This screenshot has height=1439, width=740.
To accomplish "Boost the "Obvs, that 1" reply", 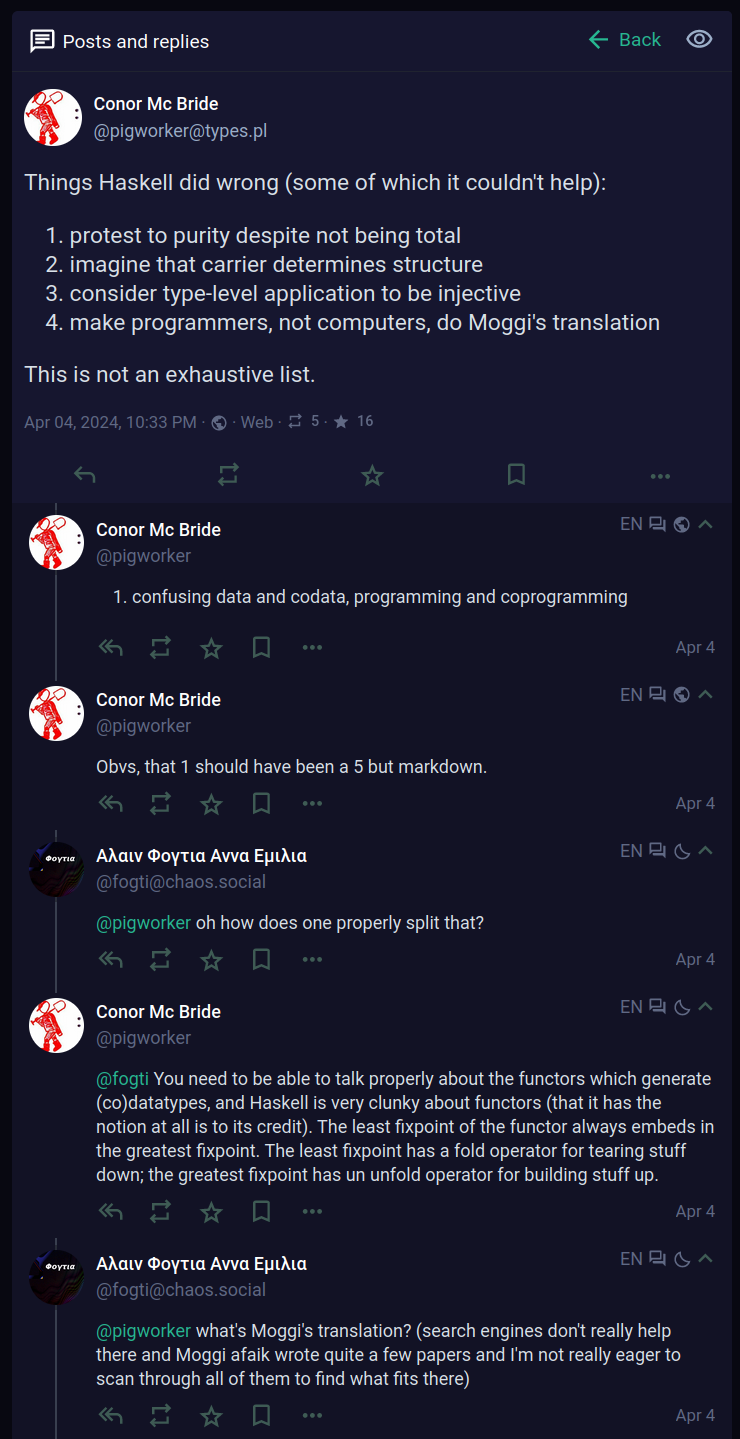I will tap(160, 804).
